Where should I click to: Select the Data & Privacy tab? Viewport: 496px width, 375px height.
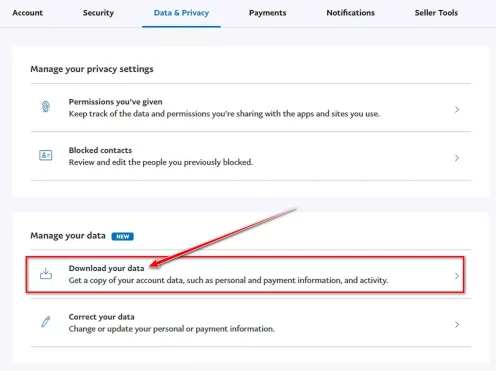coord(181,13)
